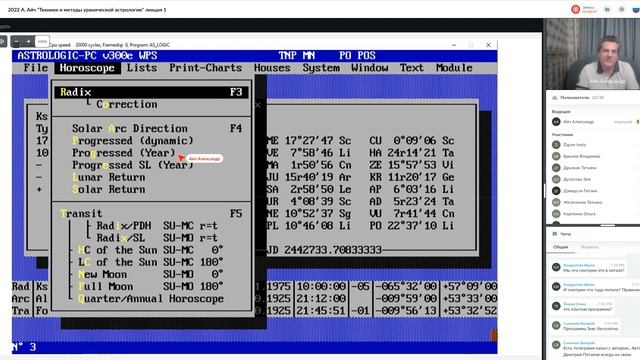The height and width of the screenshot is (360, 640).
Task: Open the Window menu
Action: click(369, 68)
